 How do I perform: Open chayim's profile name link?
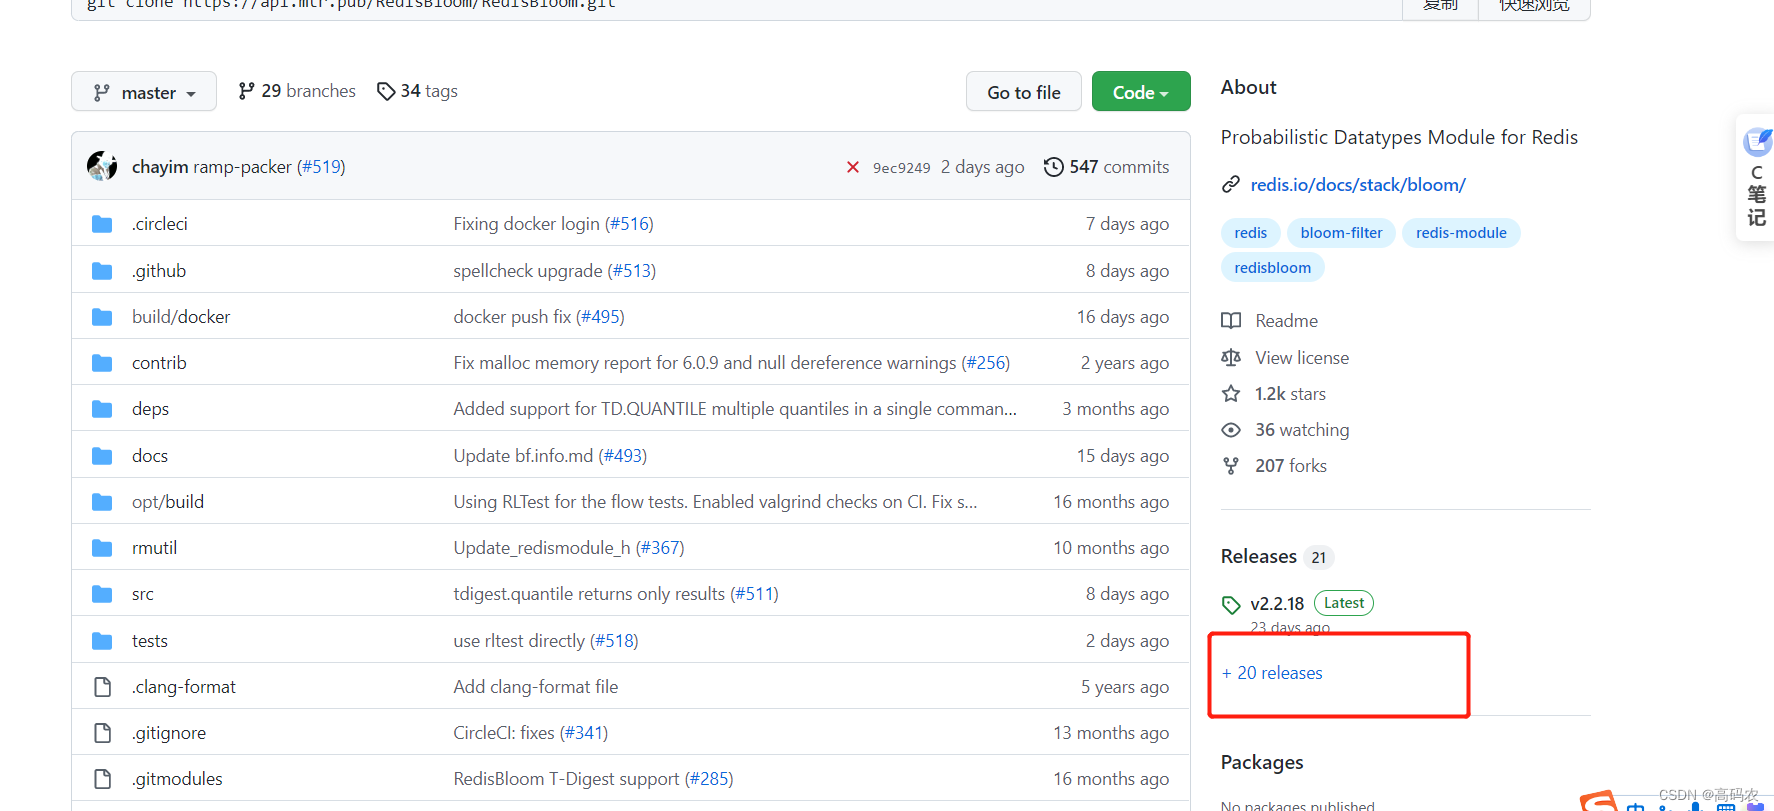tap(160, 167)
